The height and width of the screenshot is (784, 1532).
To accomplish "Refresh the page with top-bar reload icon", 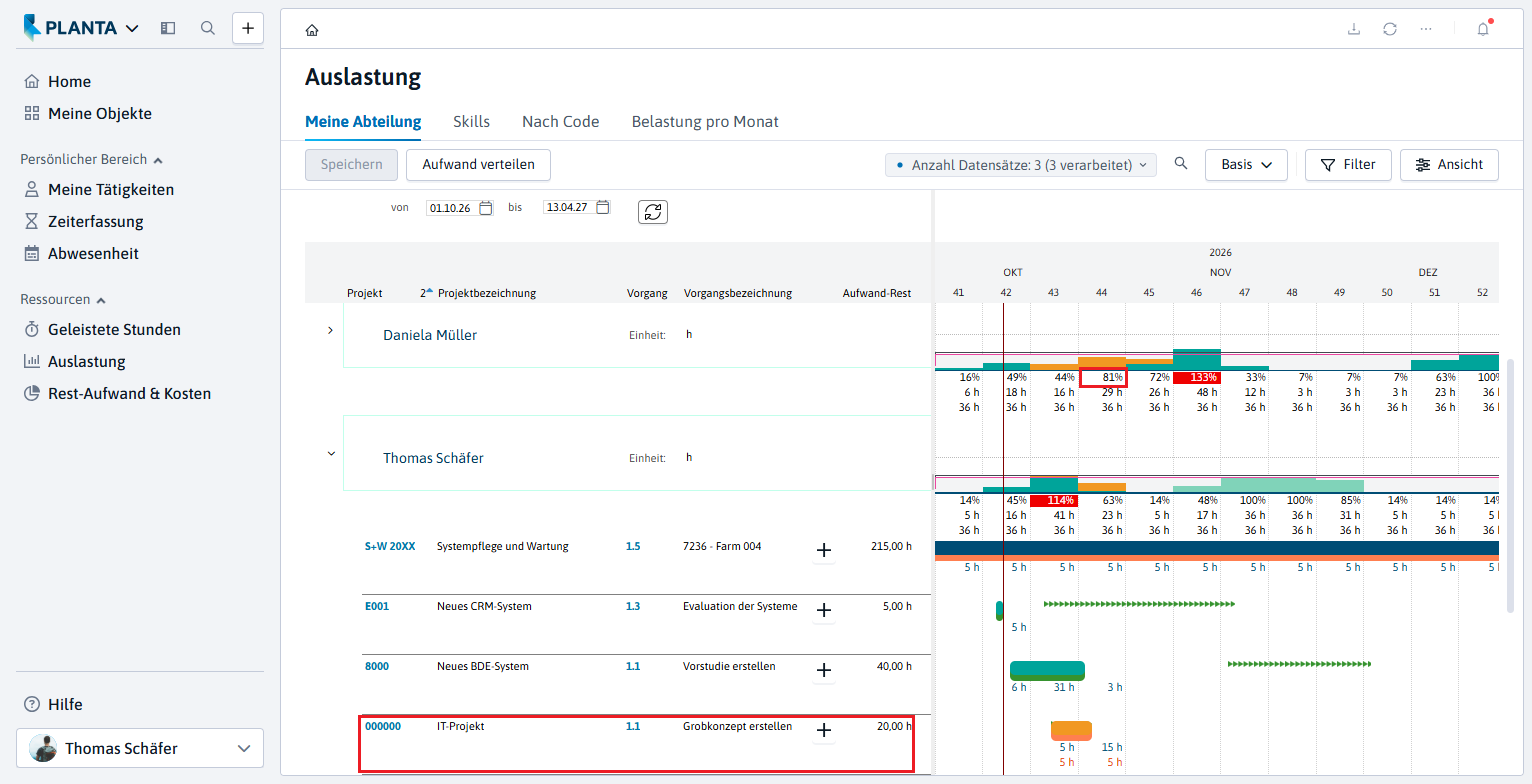I will coord(1390,29).
